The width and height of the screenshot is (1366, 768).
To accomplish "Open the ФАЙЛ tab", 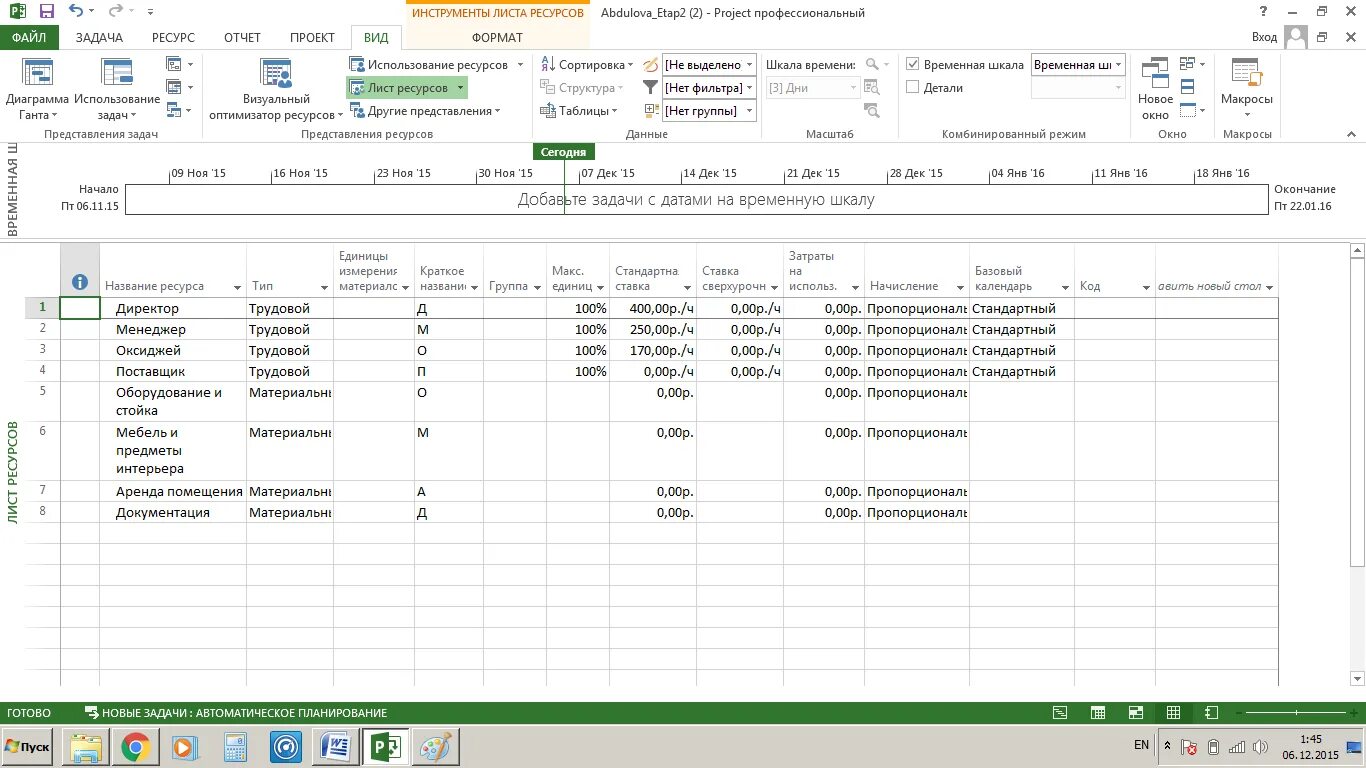I will click(30, 38).
